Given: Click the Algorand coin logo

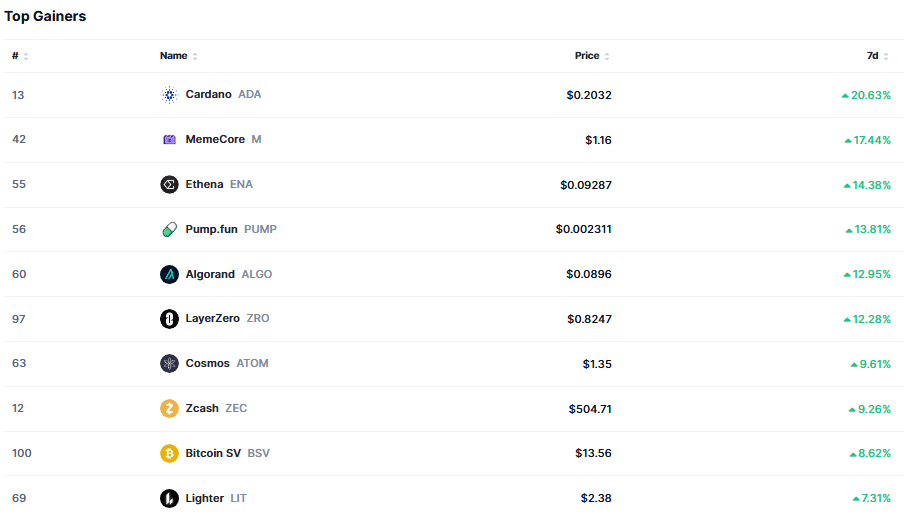Looking at the screenshot, I should pos(169,274).
